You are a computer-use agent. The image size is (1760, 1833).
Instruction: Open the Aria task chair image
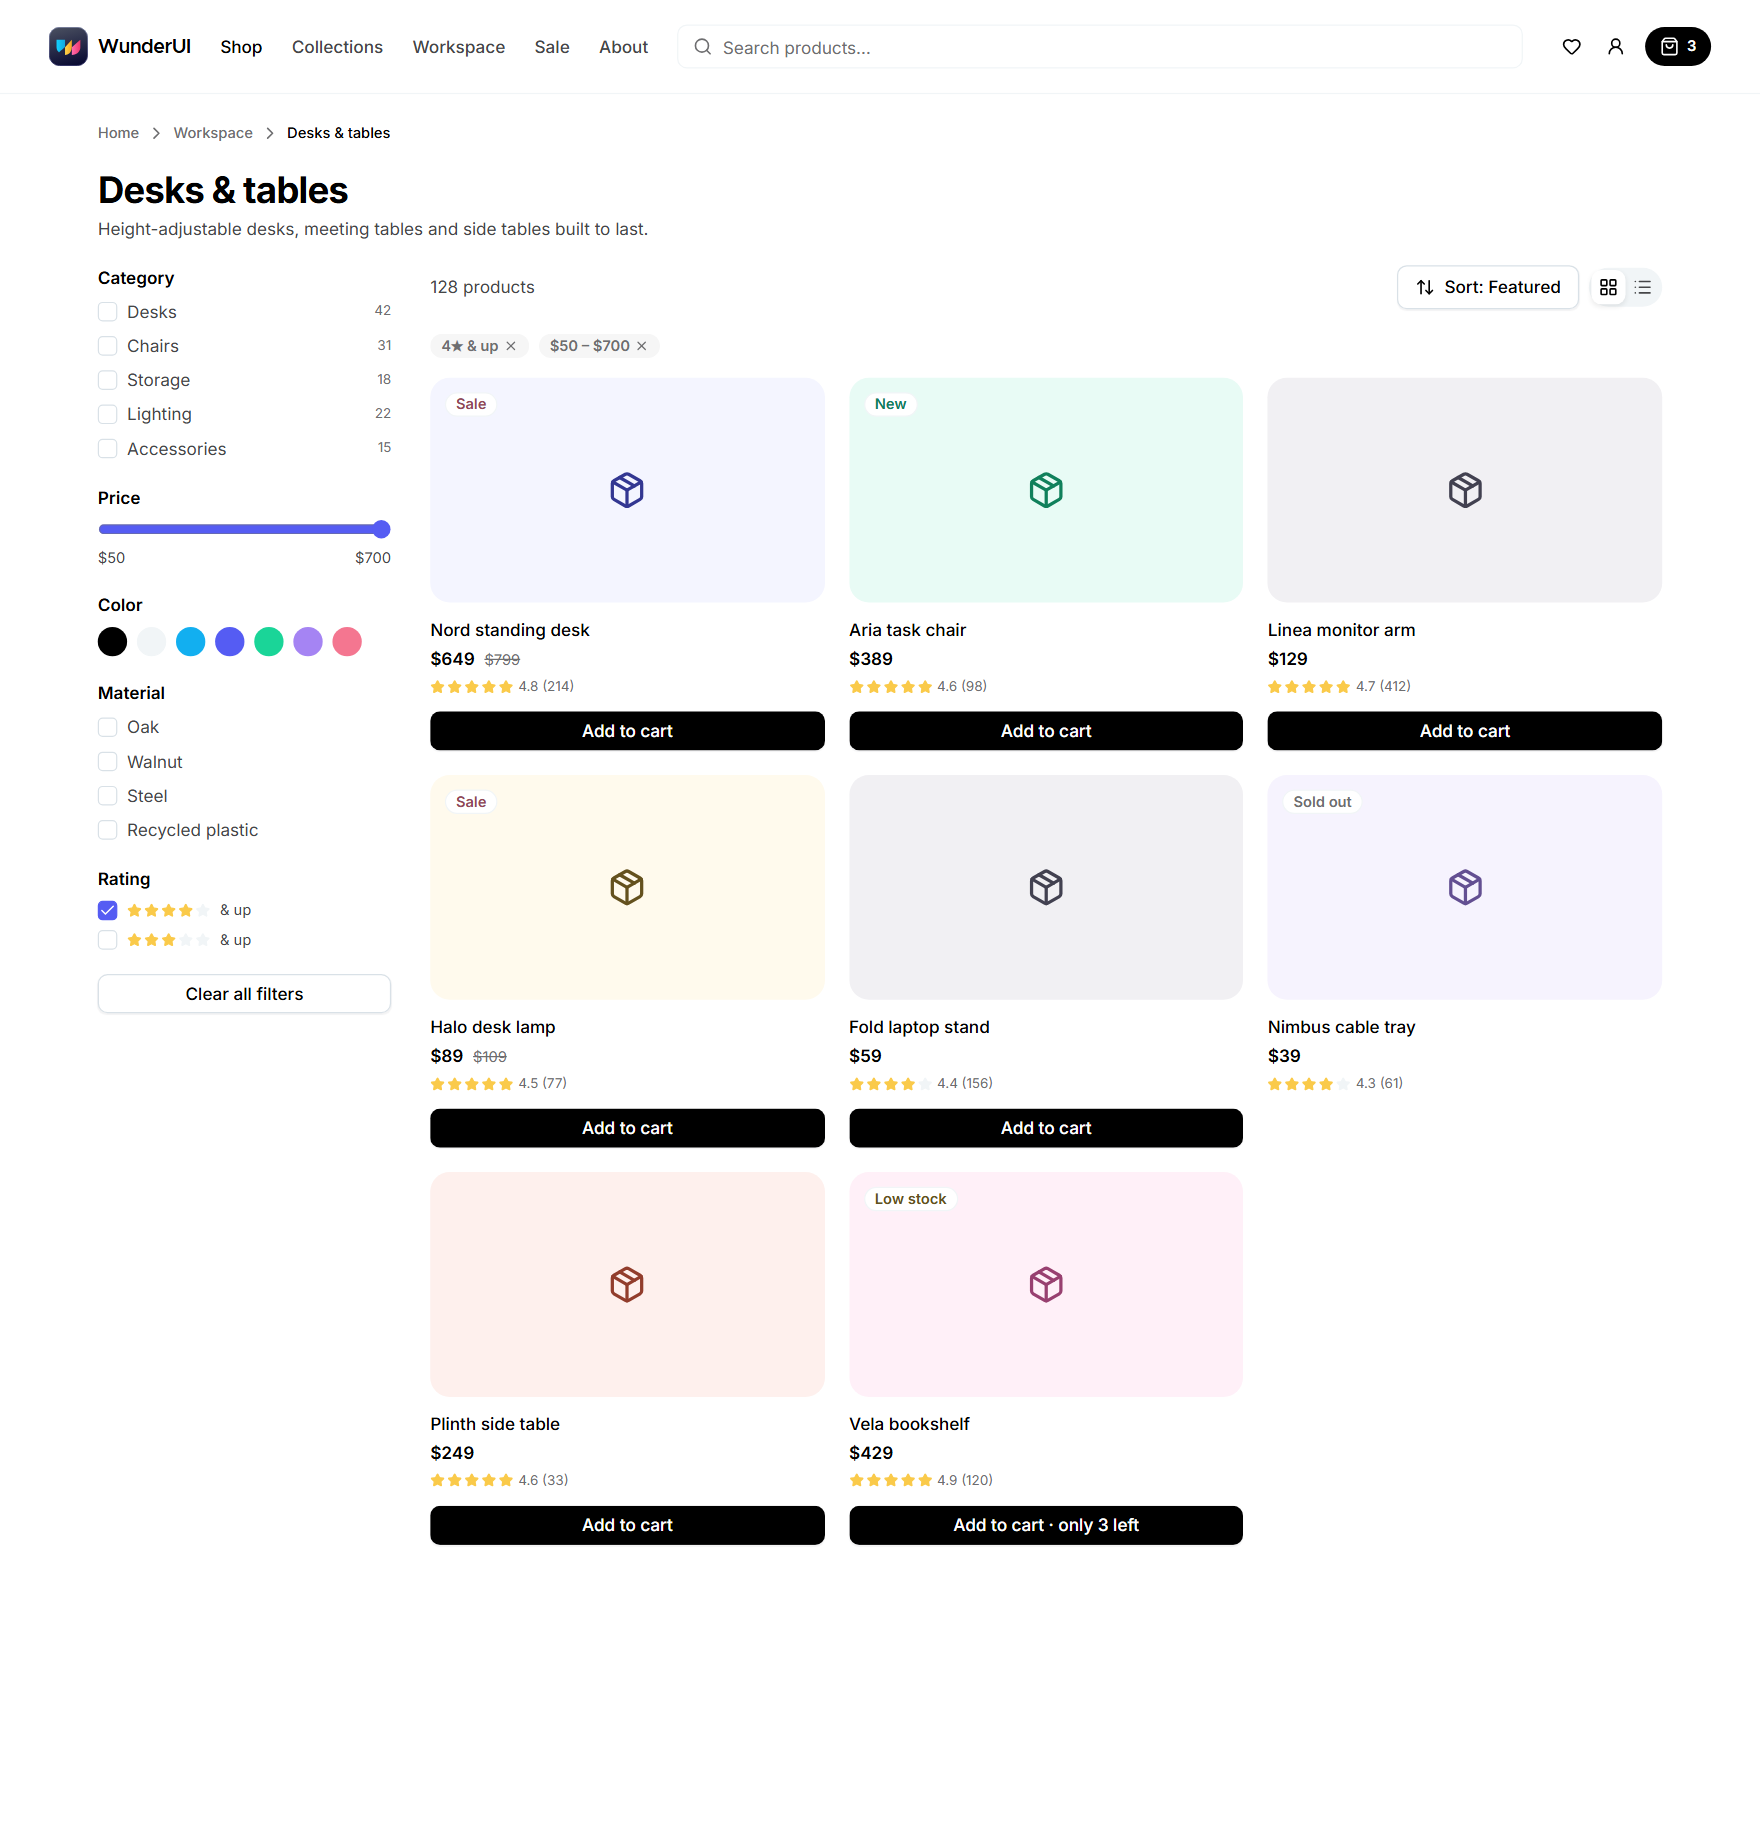tap(1046, 490)
